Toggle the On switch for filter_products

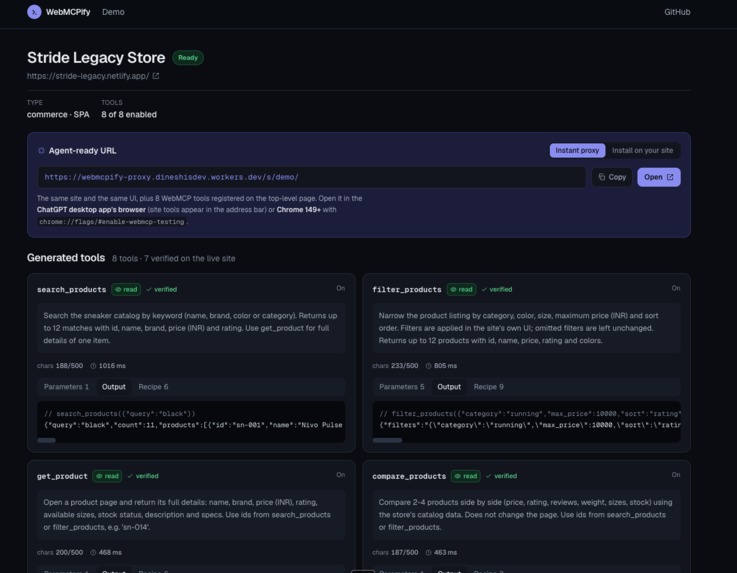tap(675, 288)
